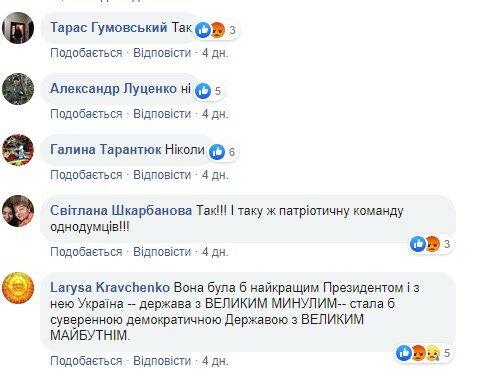Image resolution: width=477 pixels, height=376 pixels.
Task: Click the like reaction icon on Александр Луценко's comment
Action: 203,91
